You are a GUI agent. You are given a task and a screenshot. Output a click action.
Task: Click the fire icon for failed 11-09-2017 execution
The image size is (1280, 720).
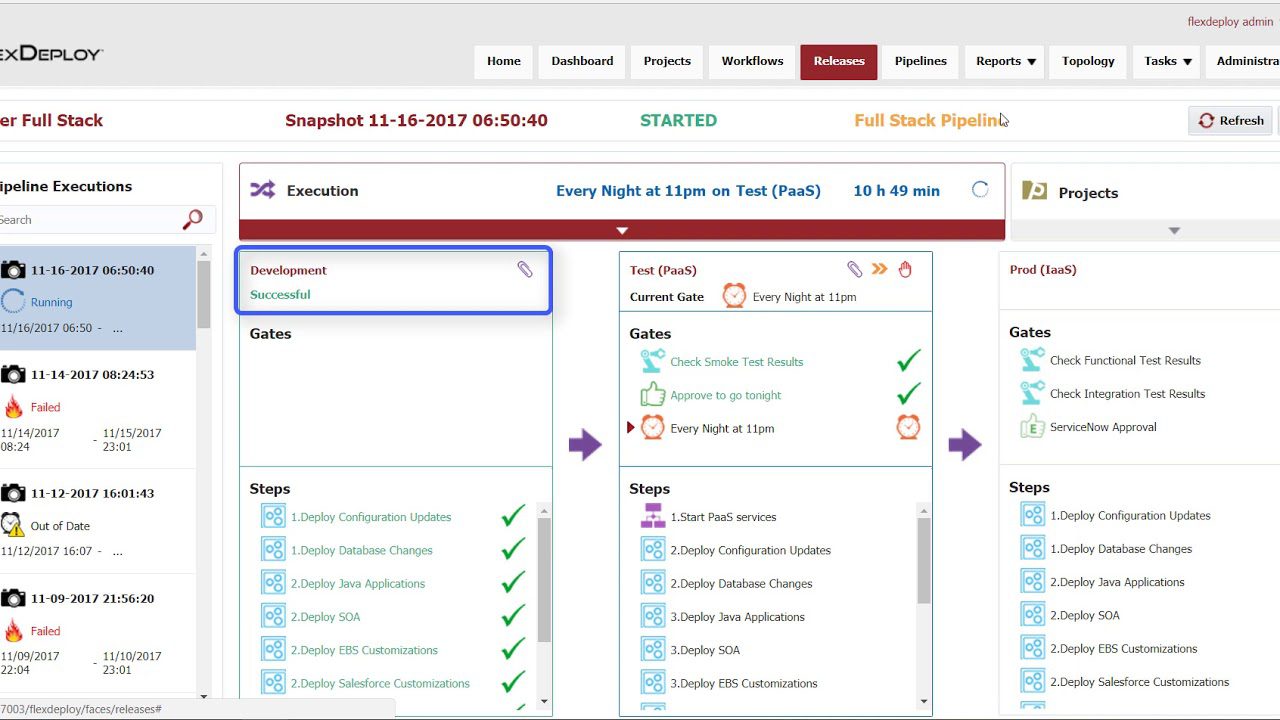13,631
